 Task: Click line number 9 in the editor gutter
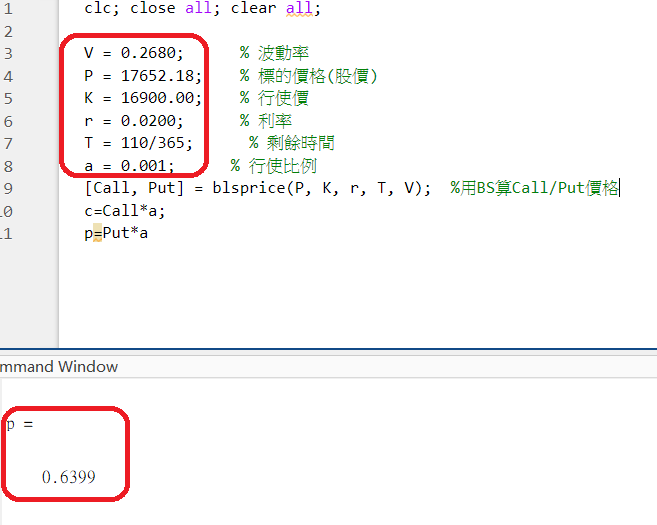(x=8, y=187)
